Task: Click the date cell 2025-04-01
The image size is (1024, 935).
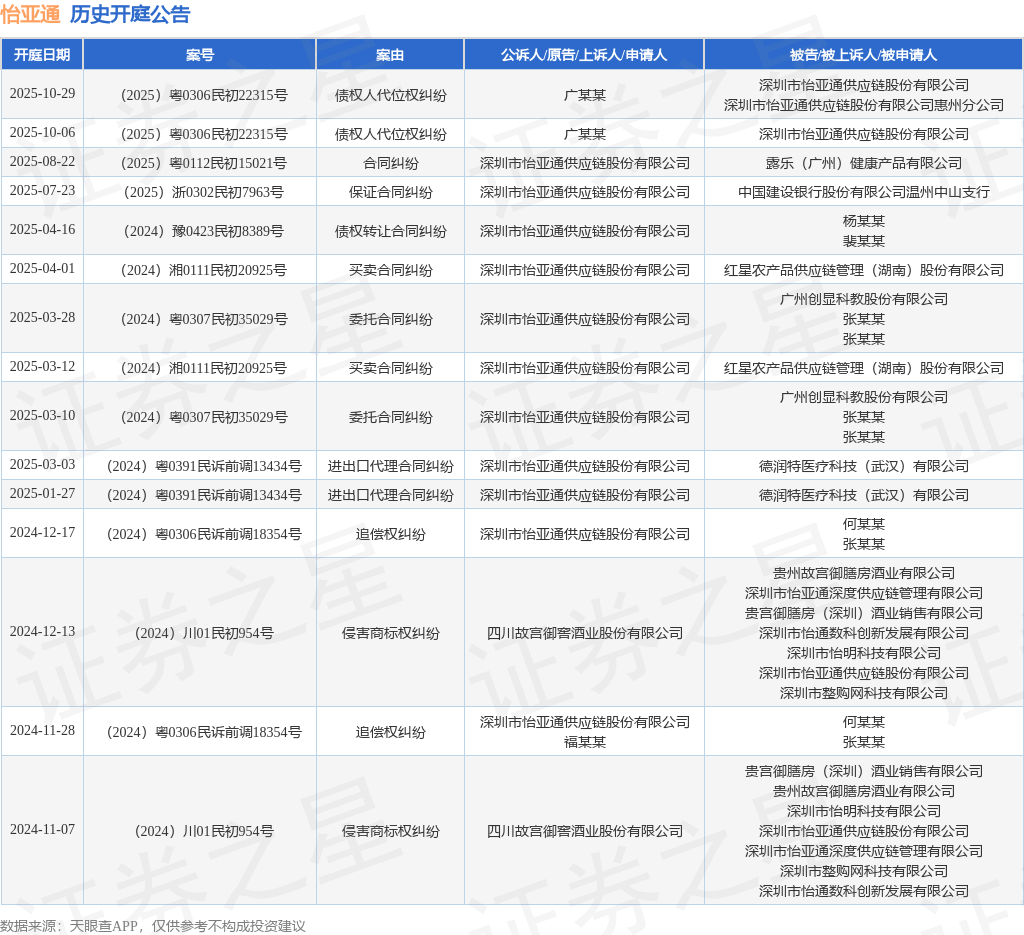Action: point(42,268)
